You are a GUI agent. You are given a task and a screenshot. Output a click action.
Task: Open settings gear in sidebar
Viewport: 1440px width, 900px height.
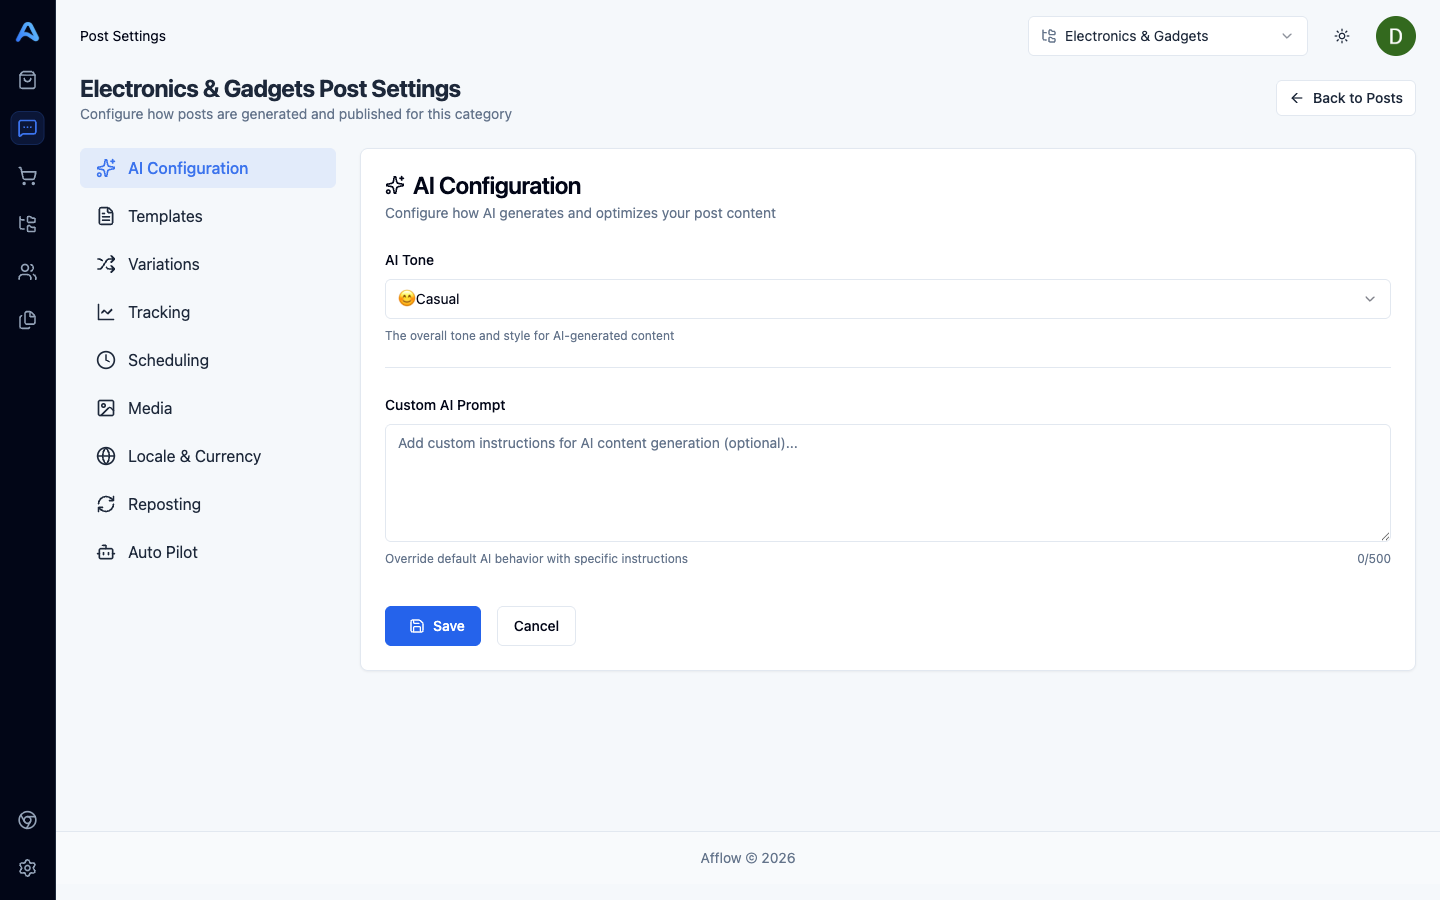(28, 868)
